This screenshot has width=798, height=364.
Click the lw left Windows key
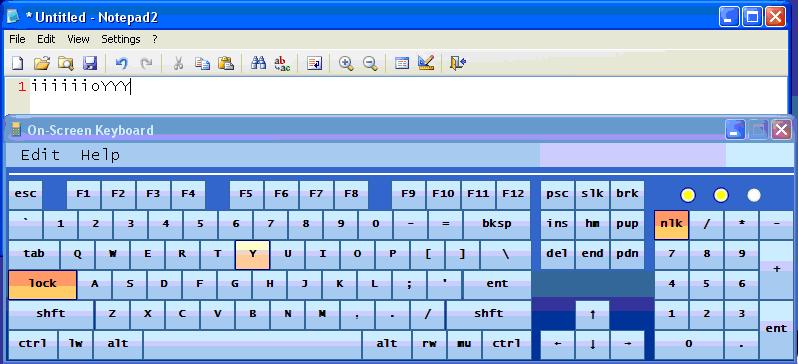click(x=75, y=345)
